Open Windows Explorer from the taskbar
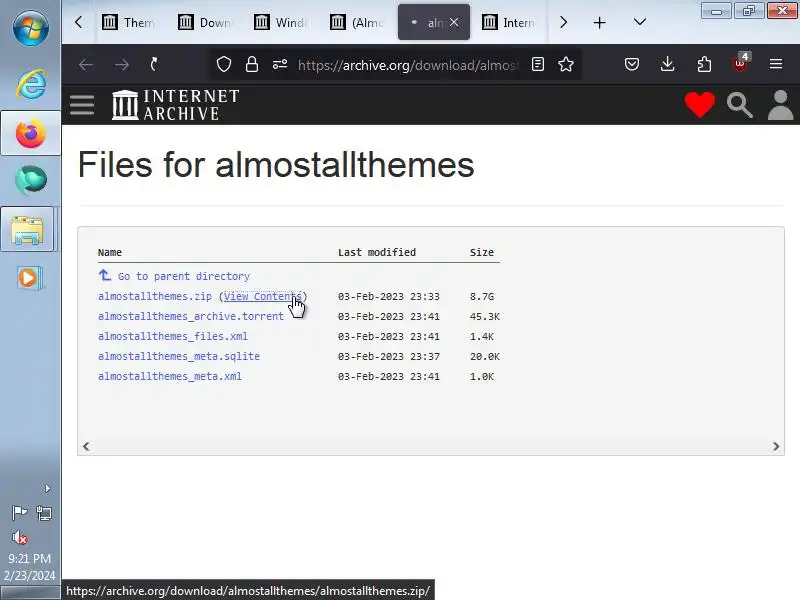The height and width of the screenshot is (600, 800). [x=28, y=230]
